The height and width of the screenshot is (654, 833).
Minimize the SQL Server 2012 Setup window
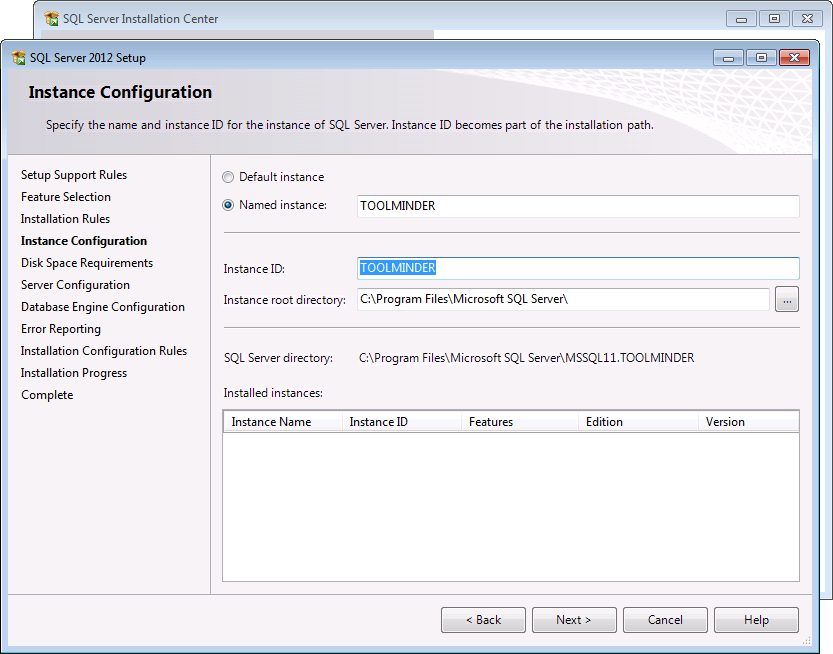click(x=728, y=57)
